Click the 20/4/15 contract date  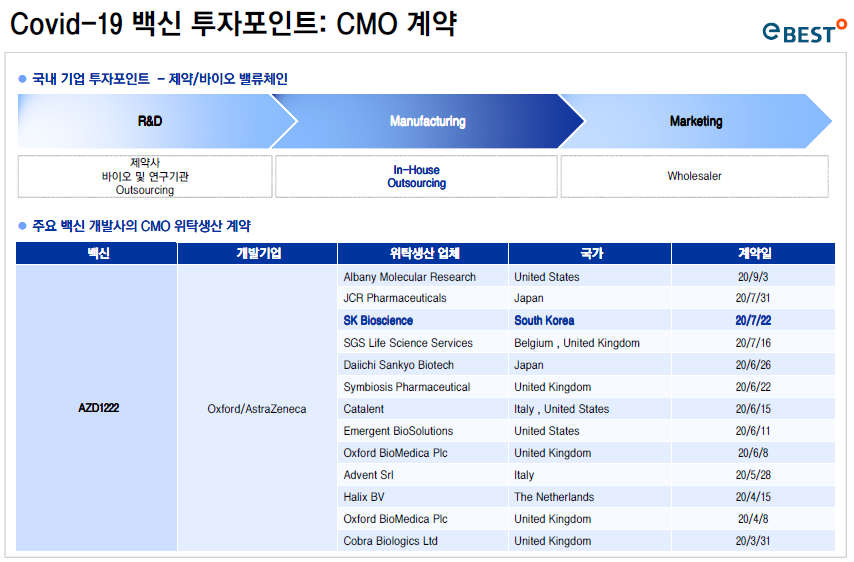(x=753, y=497)
